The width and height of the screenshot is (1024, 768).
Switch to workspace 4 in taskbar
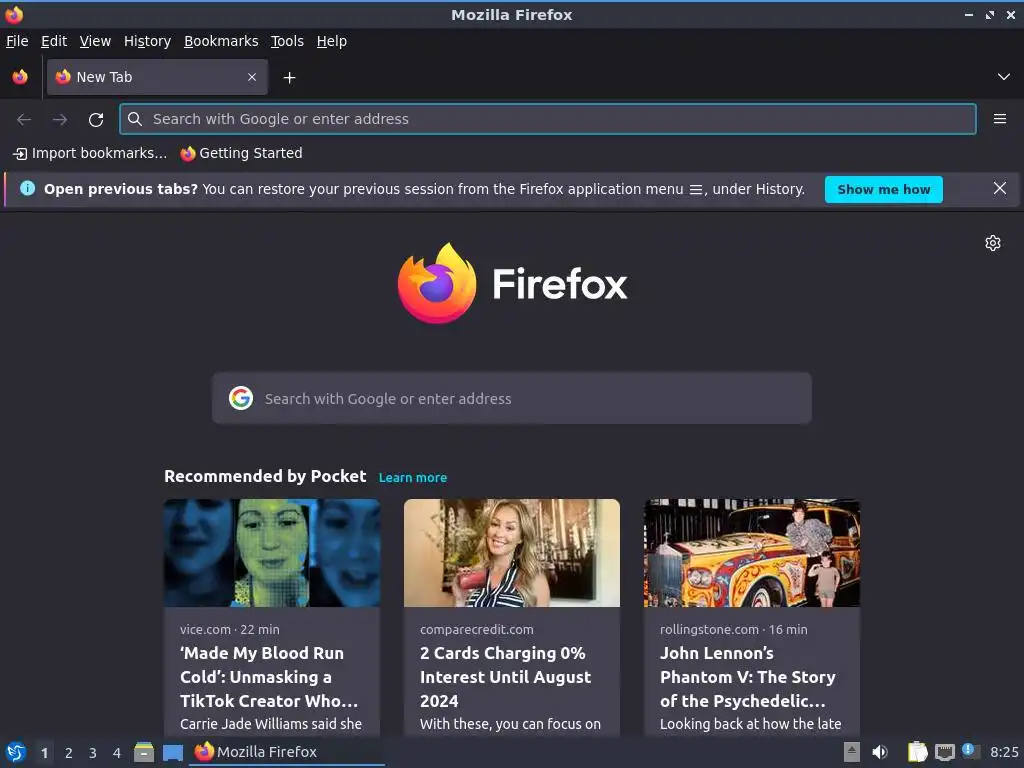pyautogui.click(x=117, y=753)
